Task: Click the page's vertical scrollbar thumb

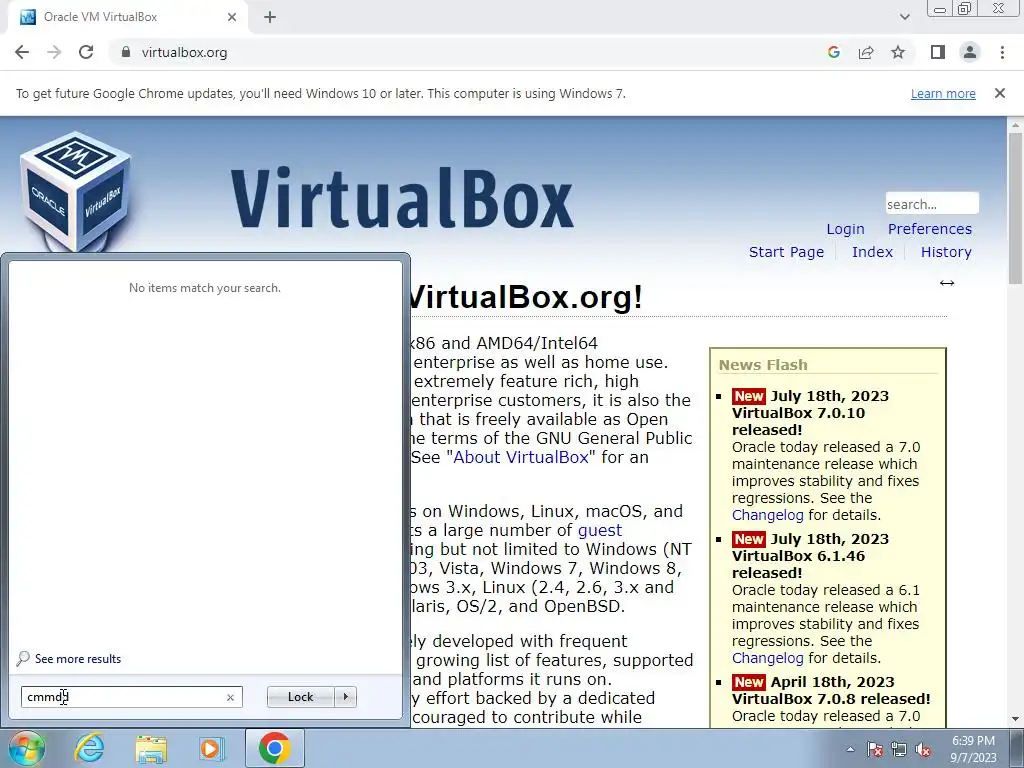Action: [1016, 208]
